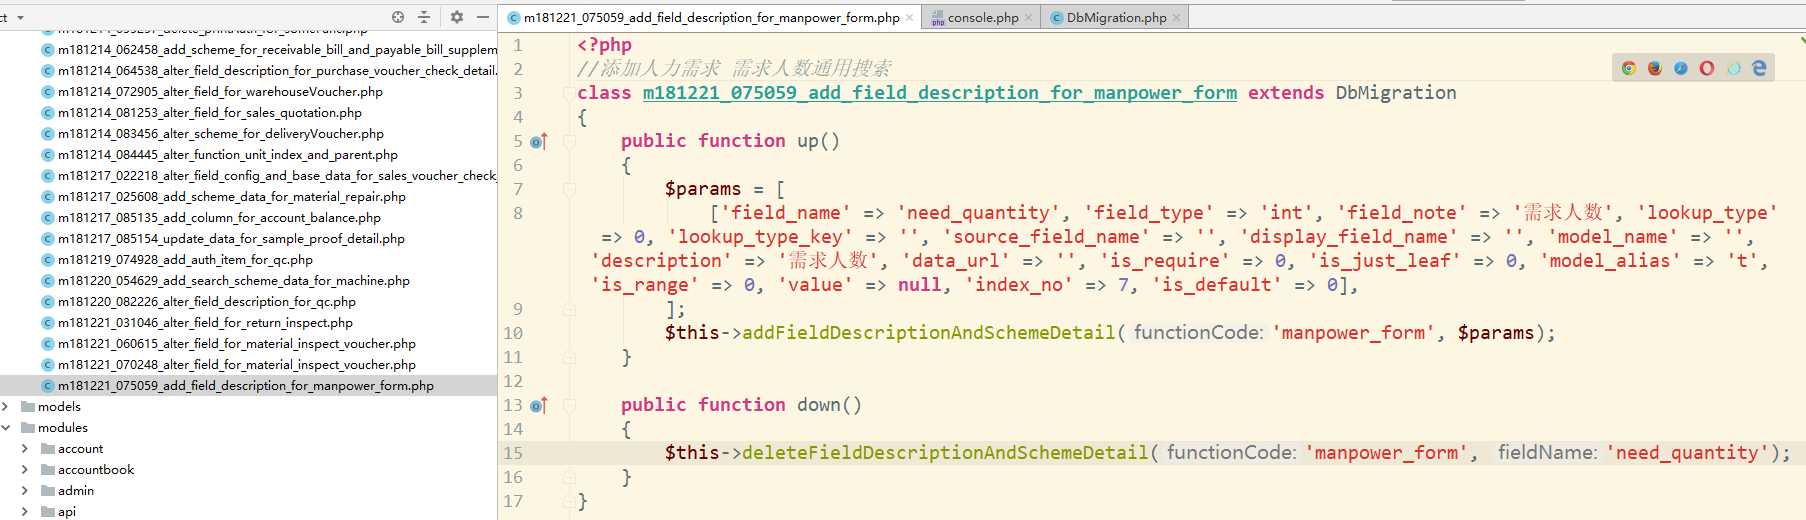Expand the account folder
Image resolution: width=1806 pixels, height=520 pixels.
(25, 449)
